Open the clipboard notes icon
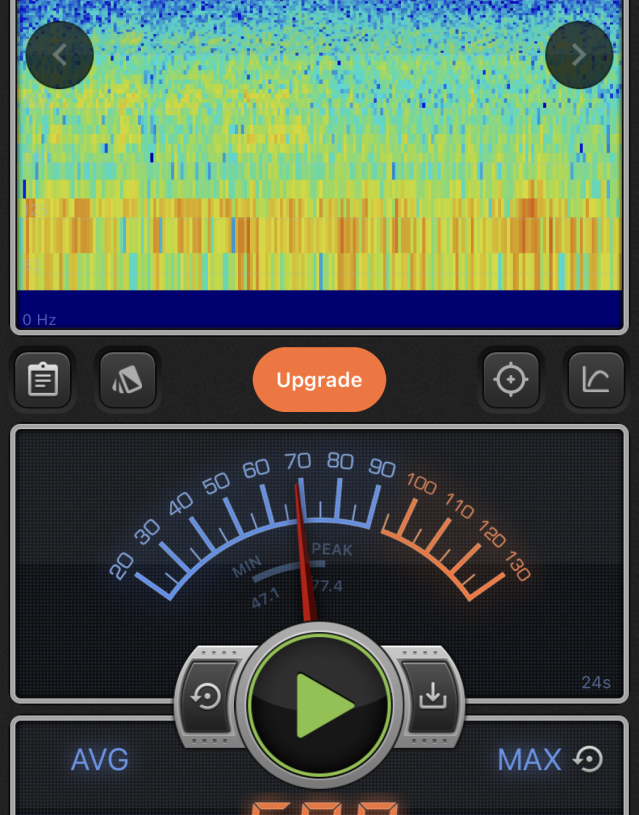 click(42, 380)
